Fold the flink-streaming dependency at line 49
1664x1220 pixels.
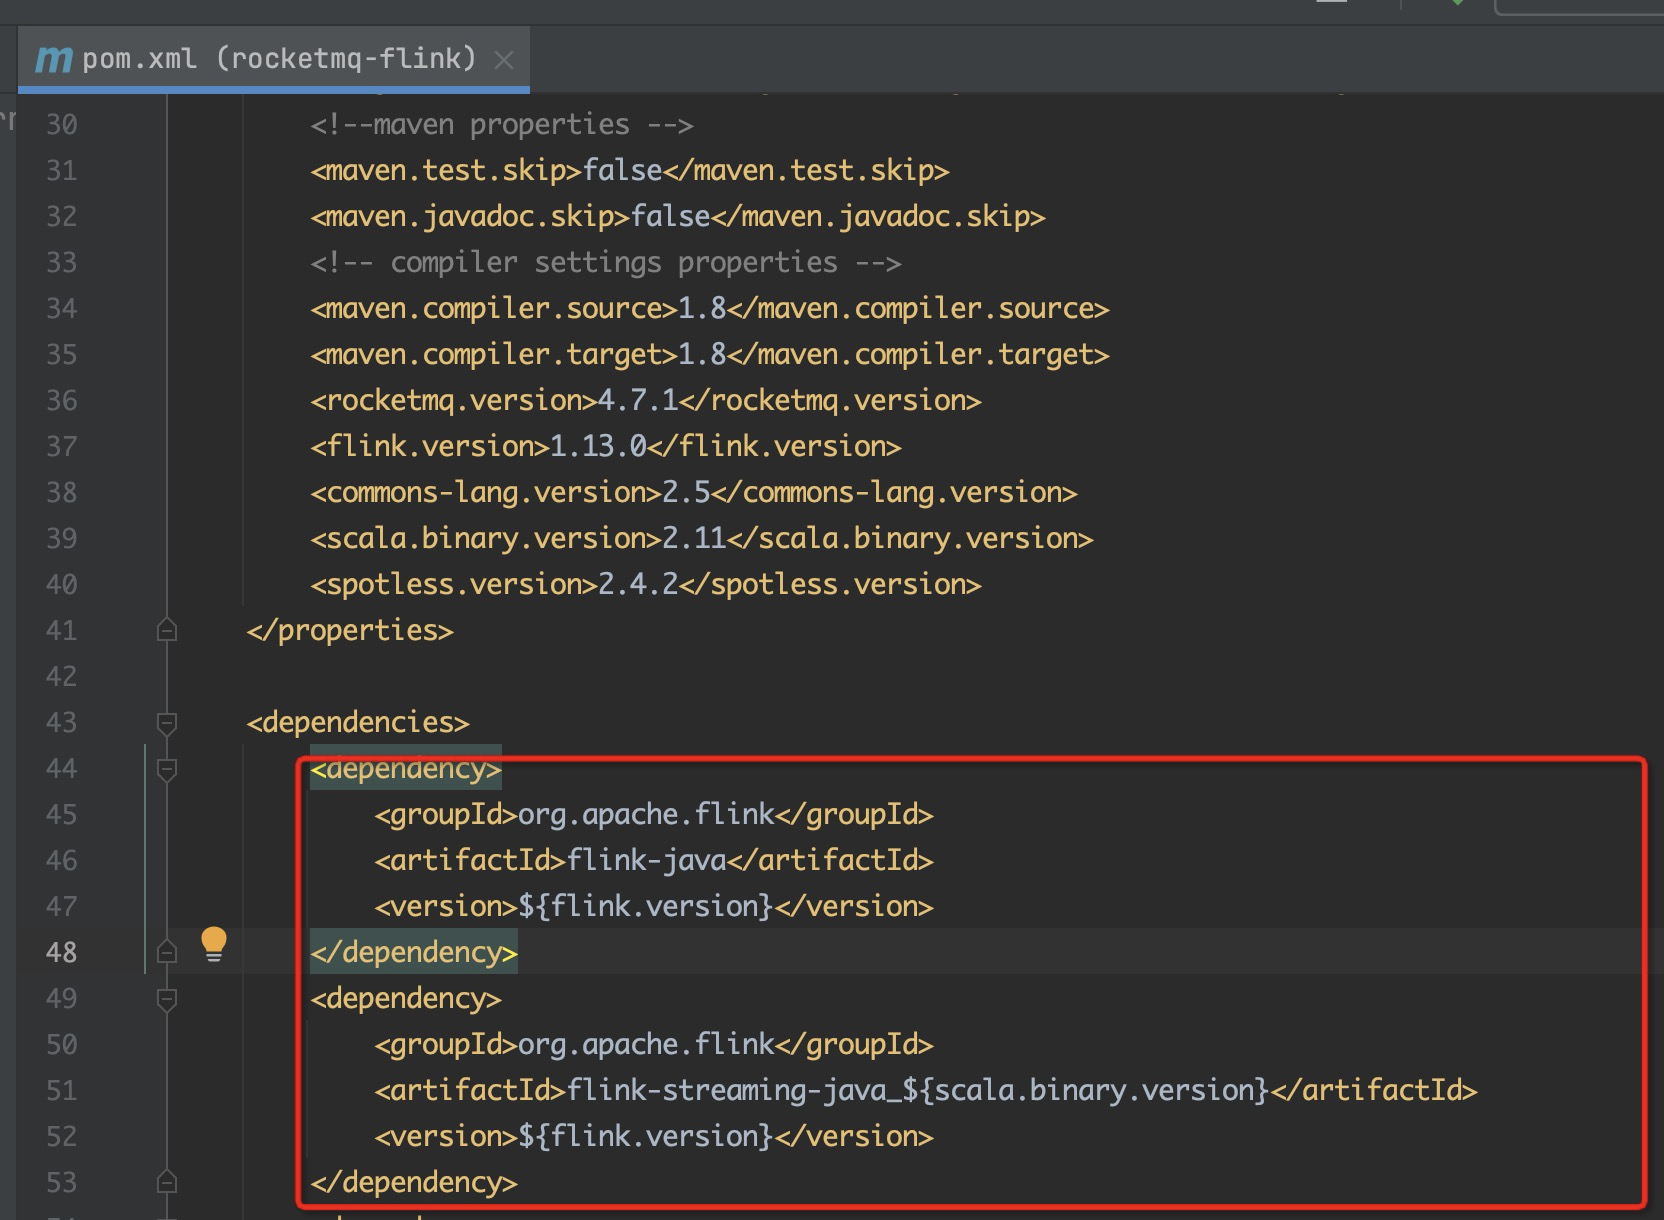167,998
